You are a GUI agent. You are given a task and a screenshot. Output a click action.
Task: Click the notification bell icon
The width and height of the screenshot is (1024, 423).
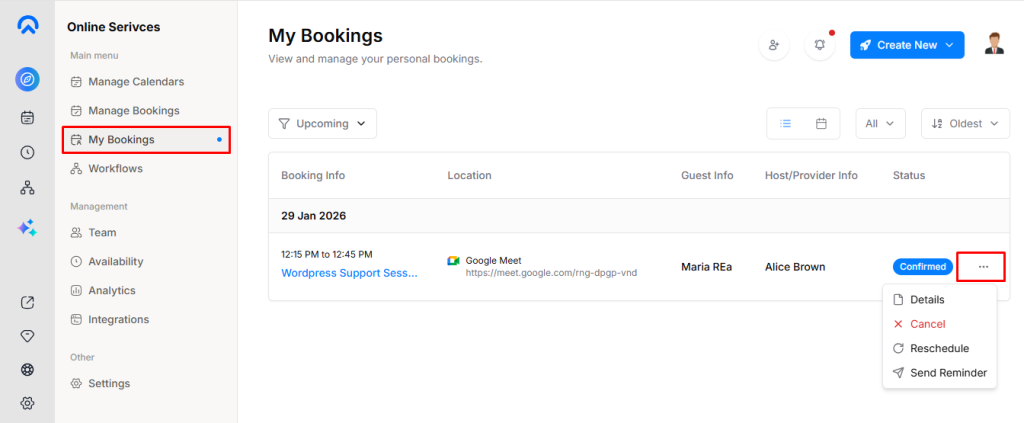coord(820,45)
